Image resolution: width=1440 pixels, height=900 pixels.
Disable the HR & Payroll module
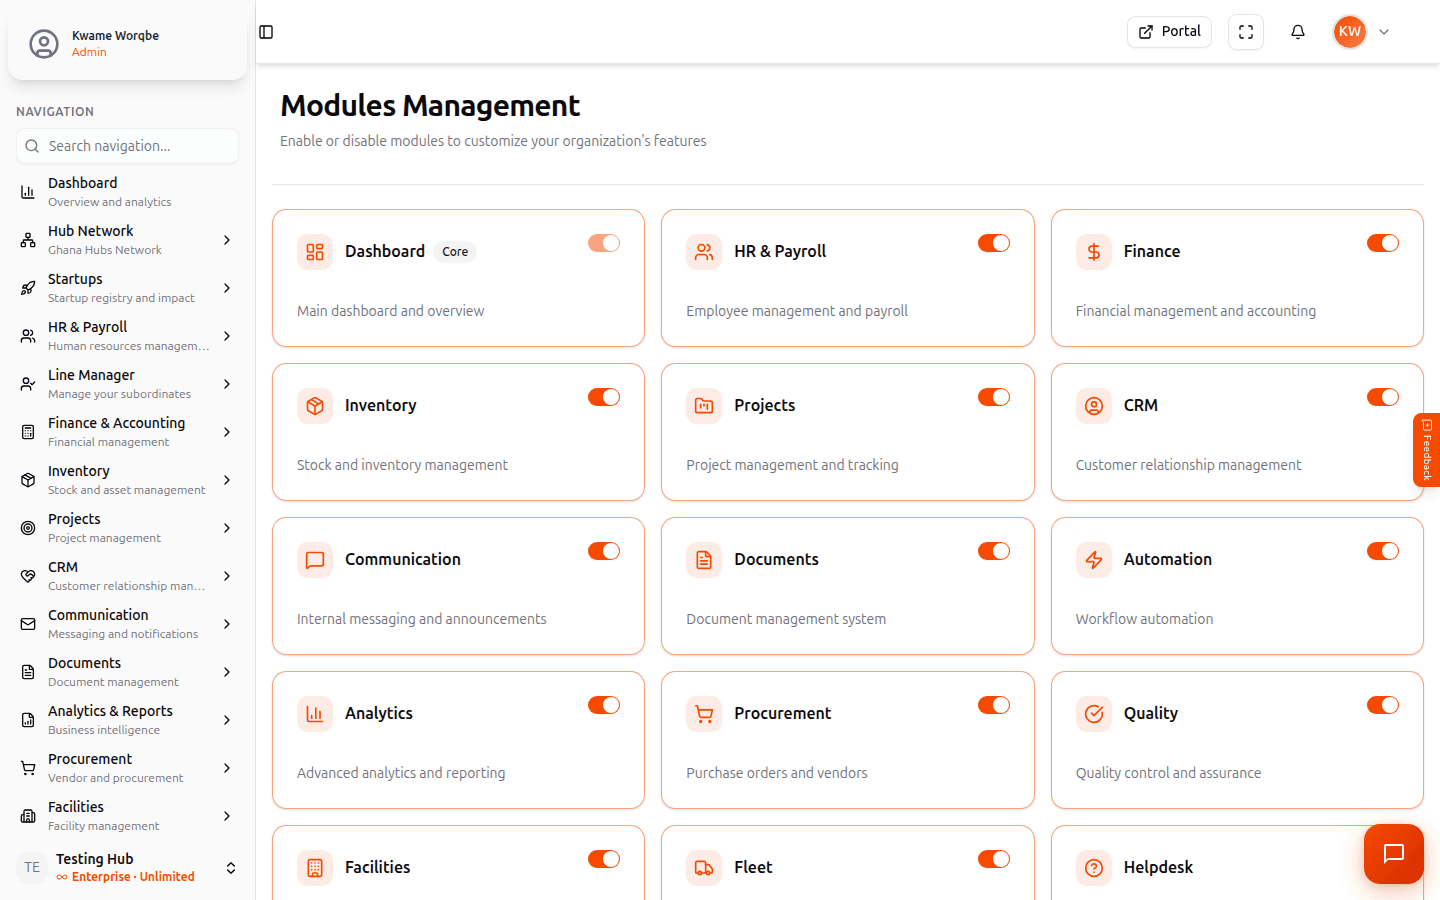coord(994,243)
